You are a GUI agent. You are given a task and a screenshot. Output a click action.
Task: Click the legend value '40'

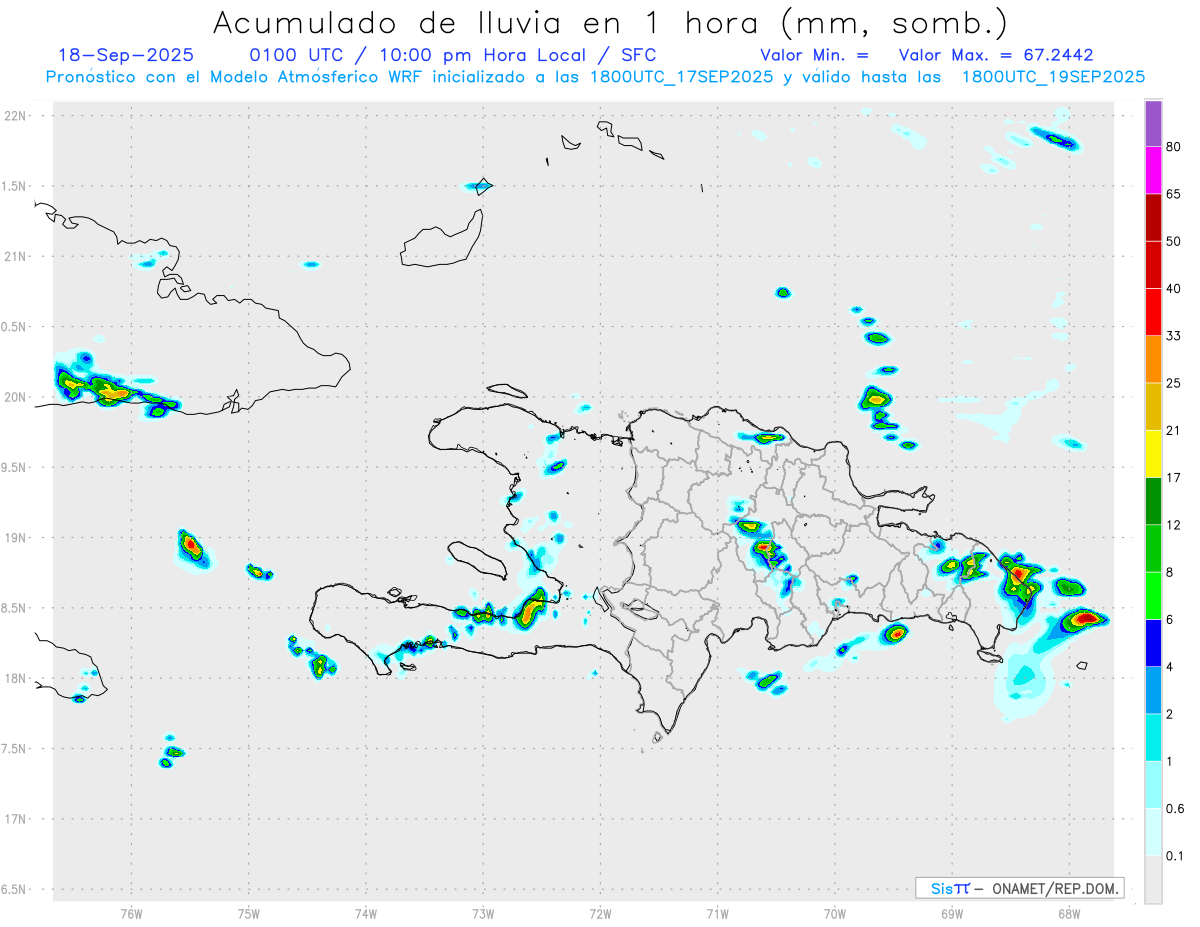point(1173,288)
